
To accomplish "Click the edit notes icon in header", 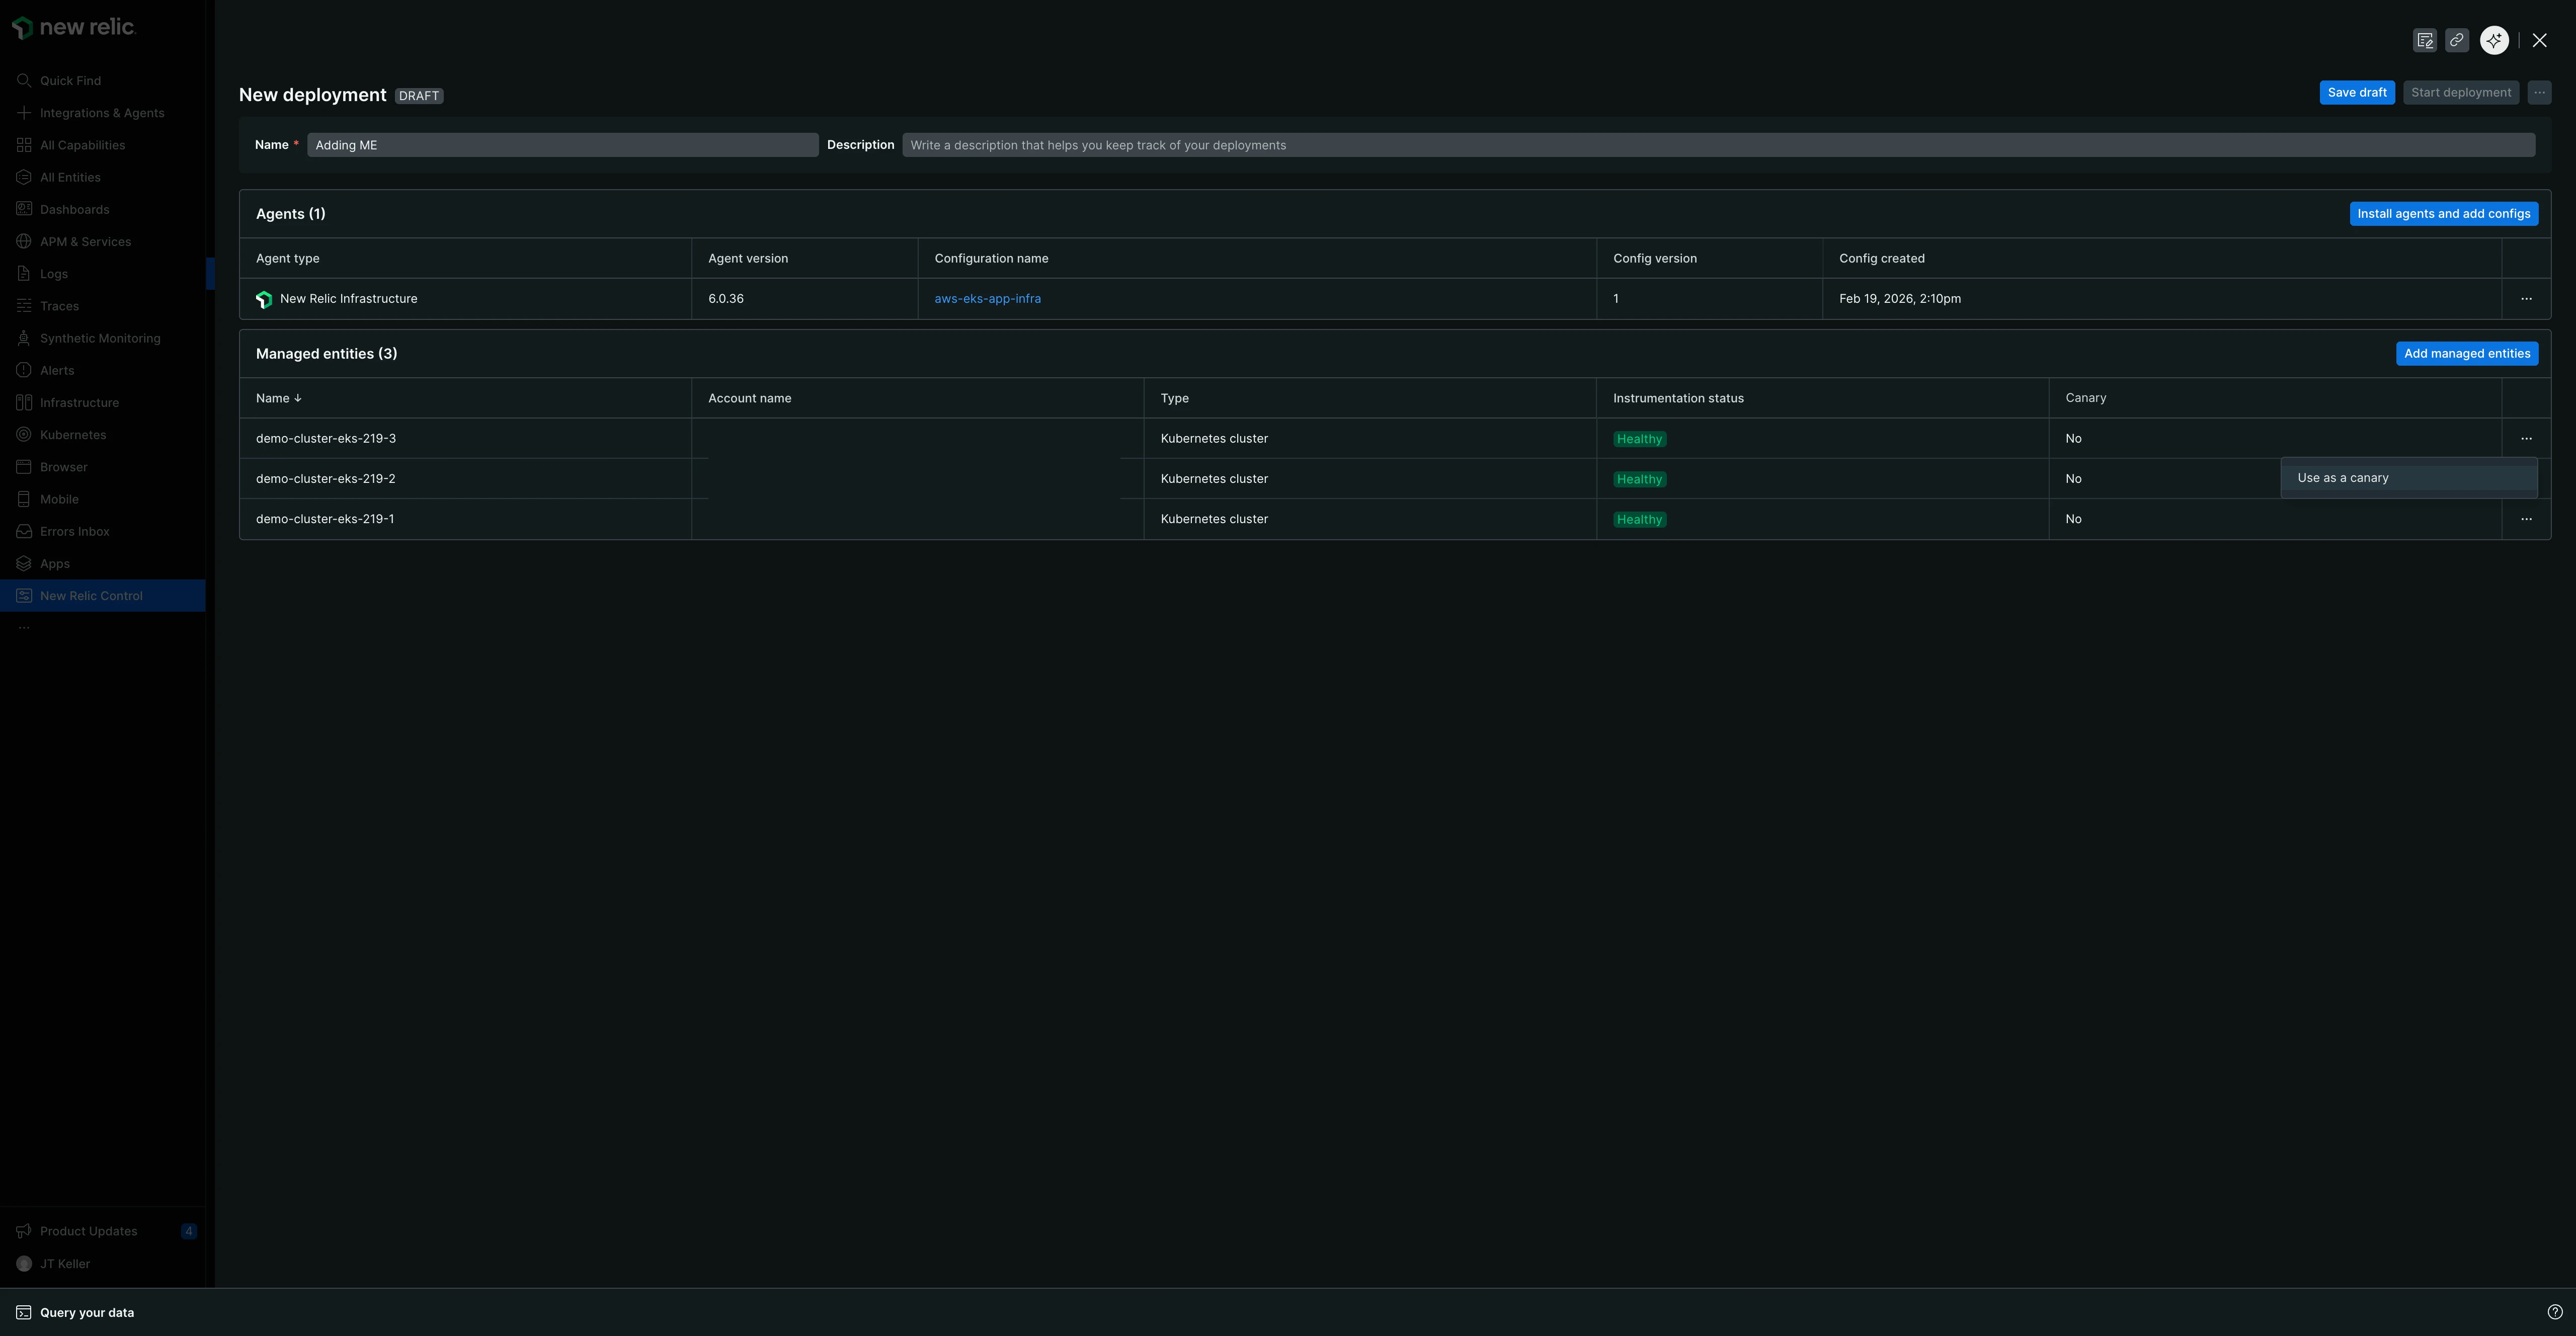I will 2424,40.
